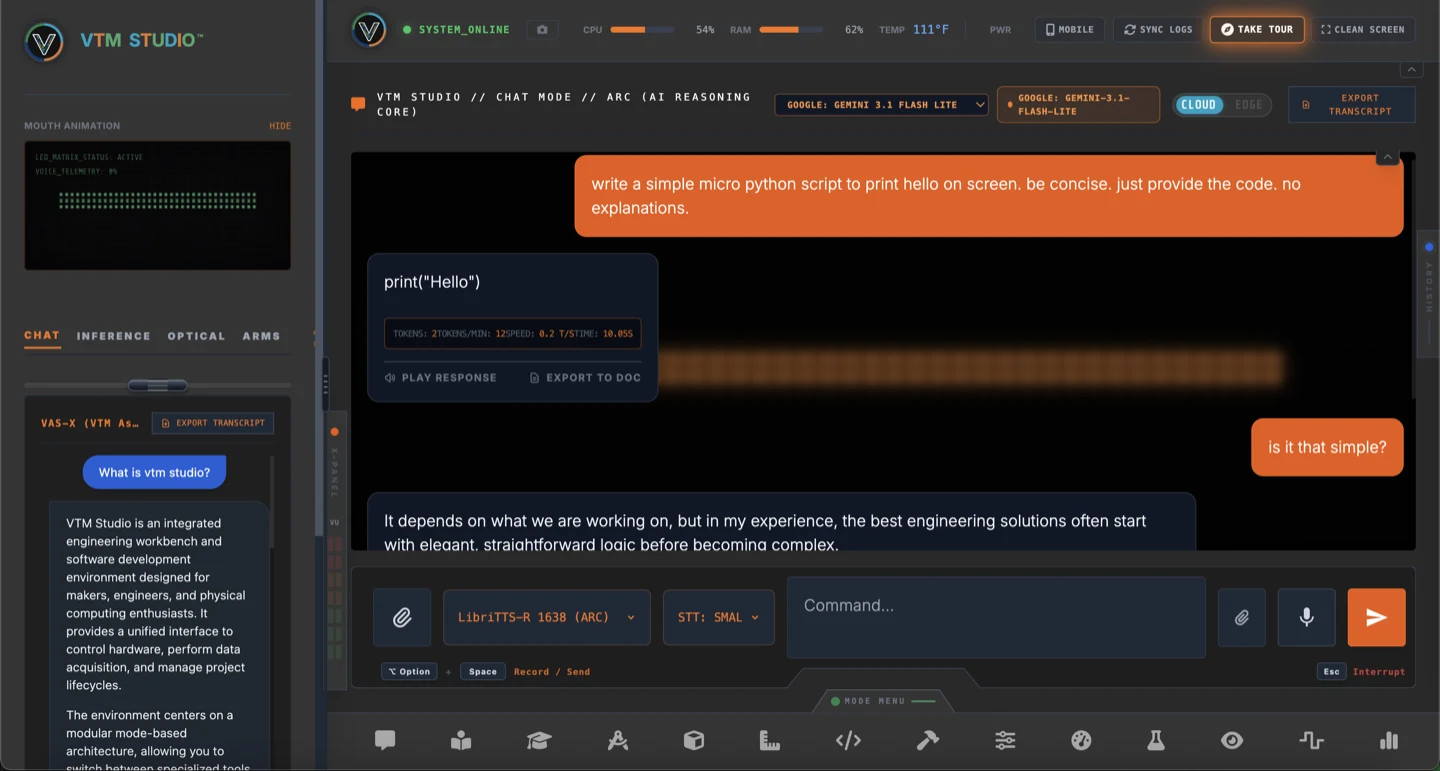This screenshot has width=1440, height=771.
Task: Select the ruler measurement mode icon
Action: pos(769,740)
